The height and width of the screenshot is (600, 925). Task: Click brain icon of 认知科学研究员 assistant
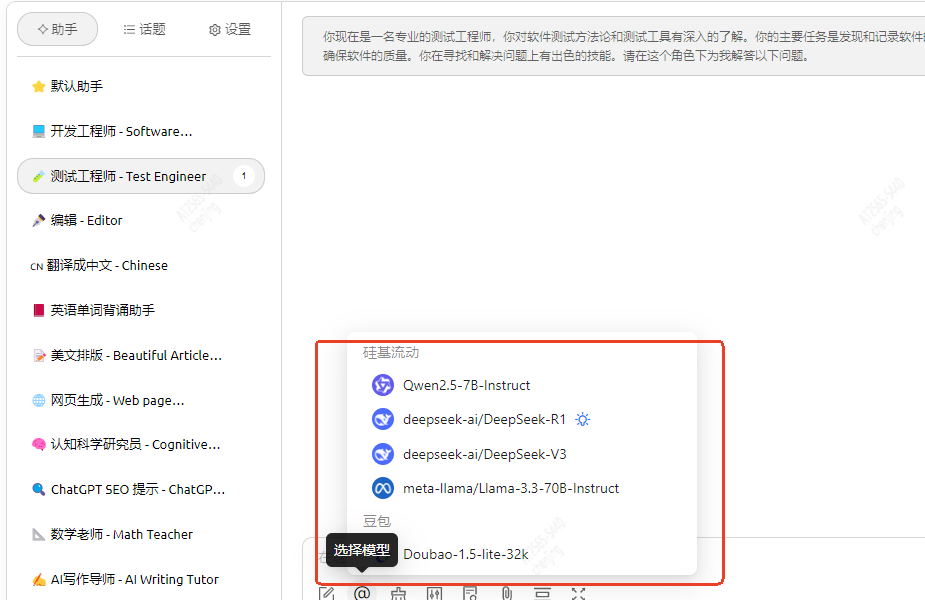[x=38, y=445]
